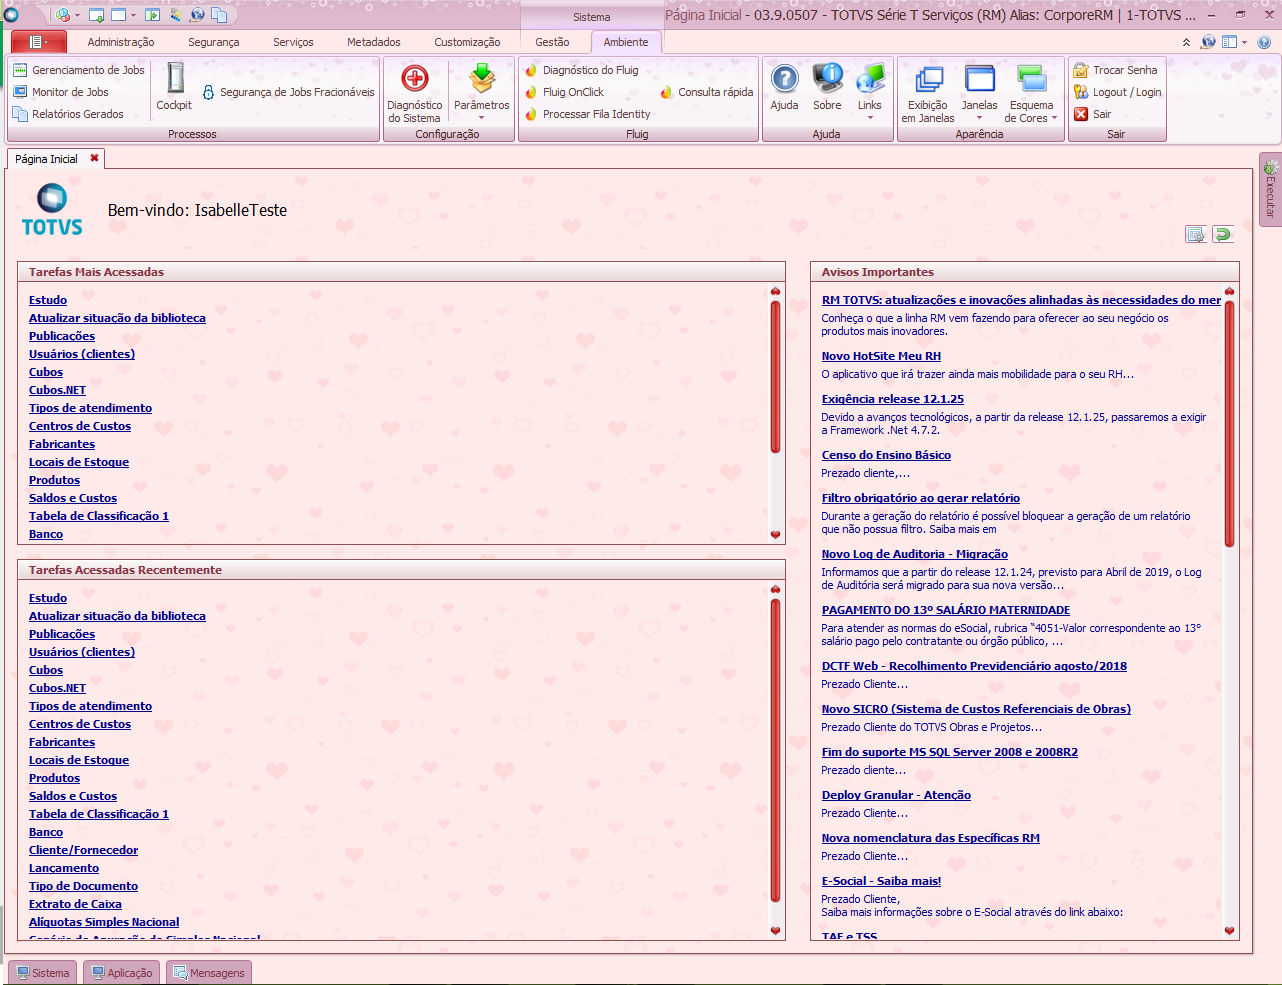
Task: Click the Tarefas Acessadas Recentemente scrollbar
Action: point(775,750)
